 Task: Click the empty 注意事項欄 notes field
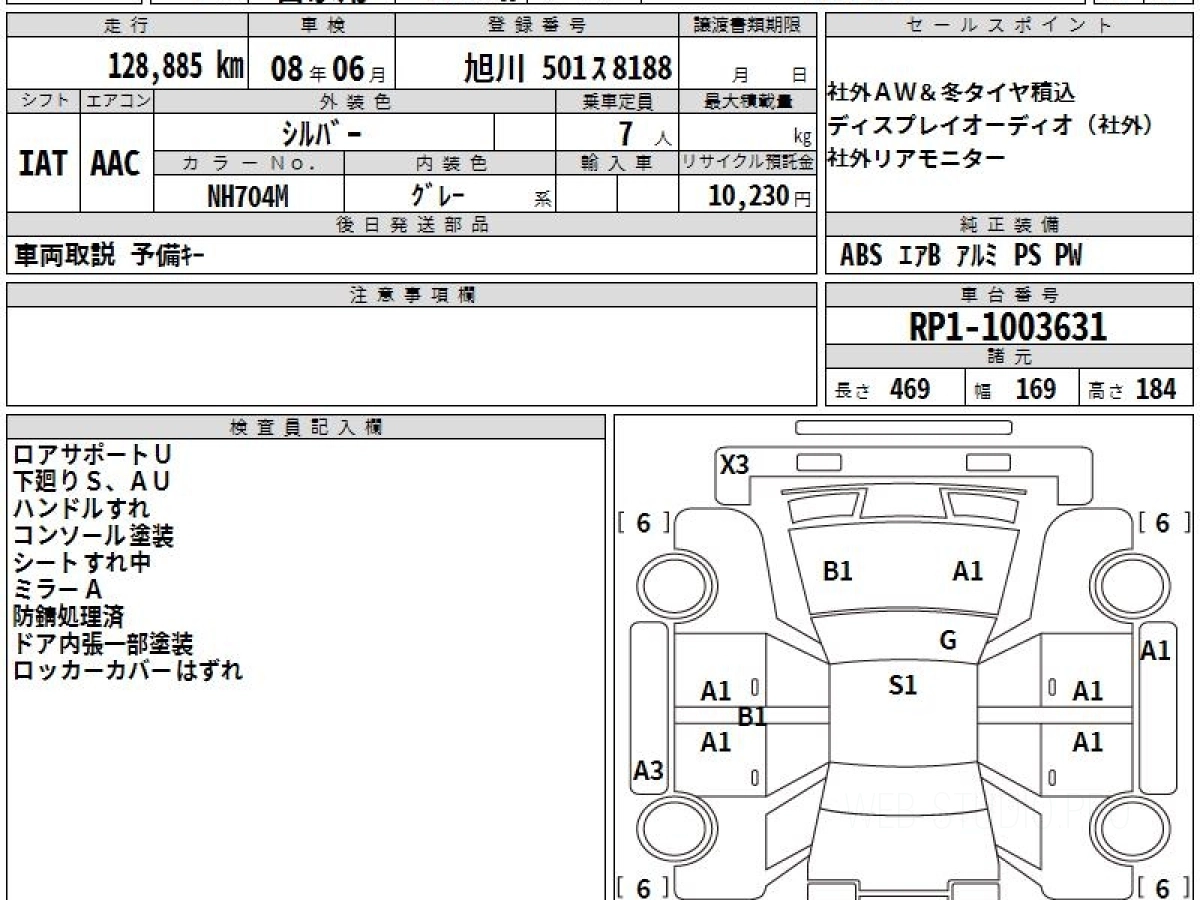(411, 356)
